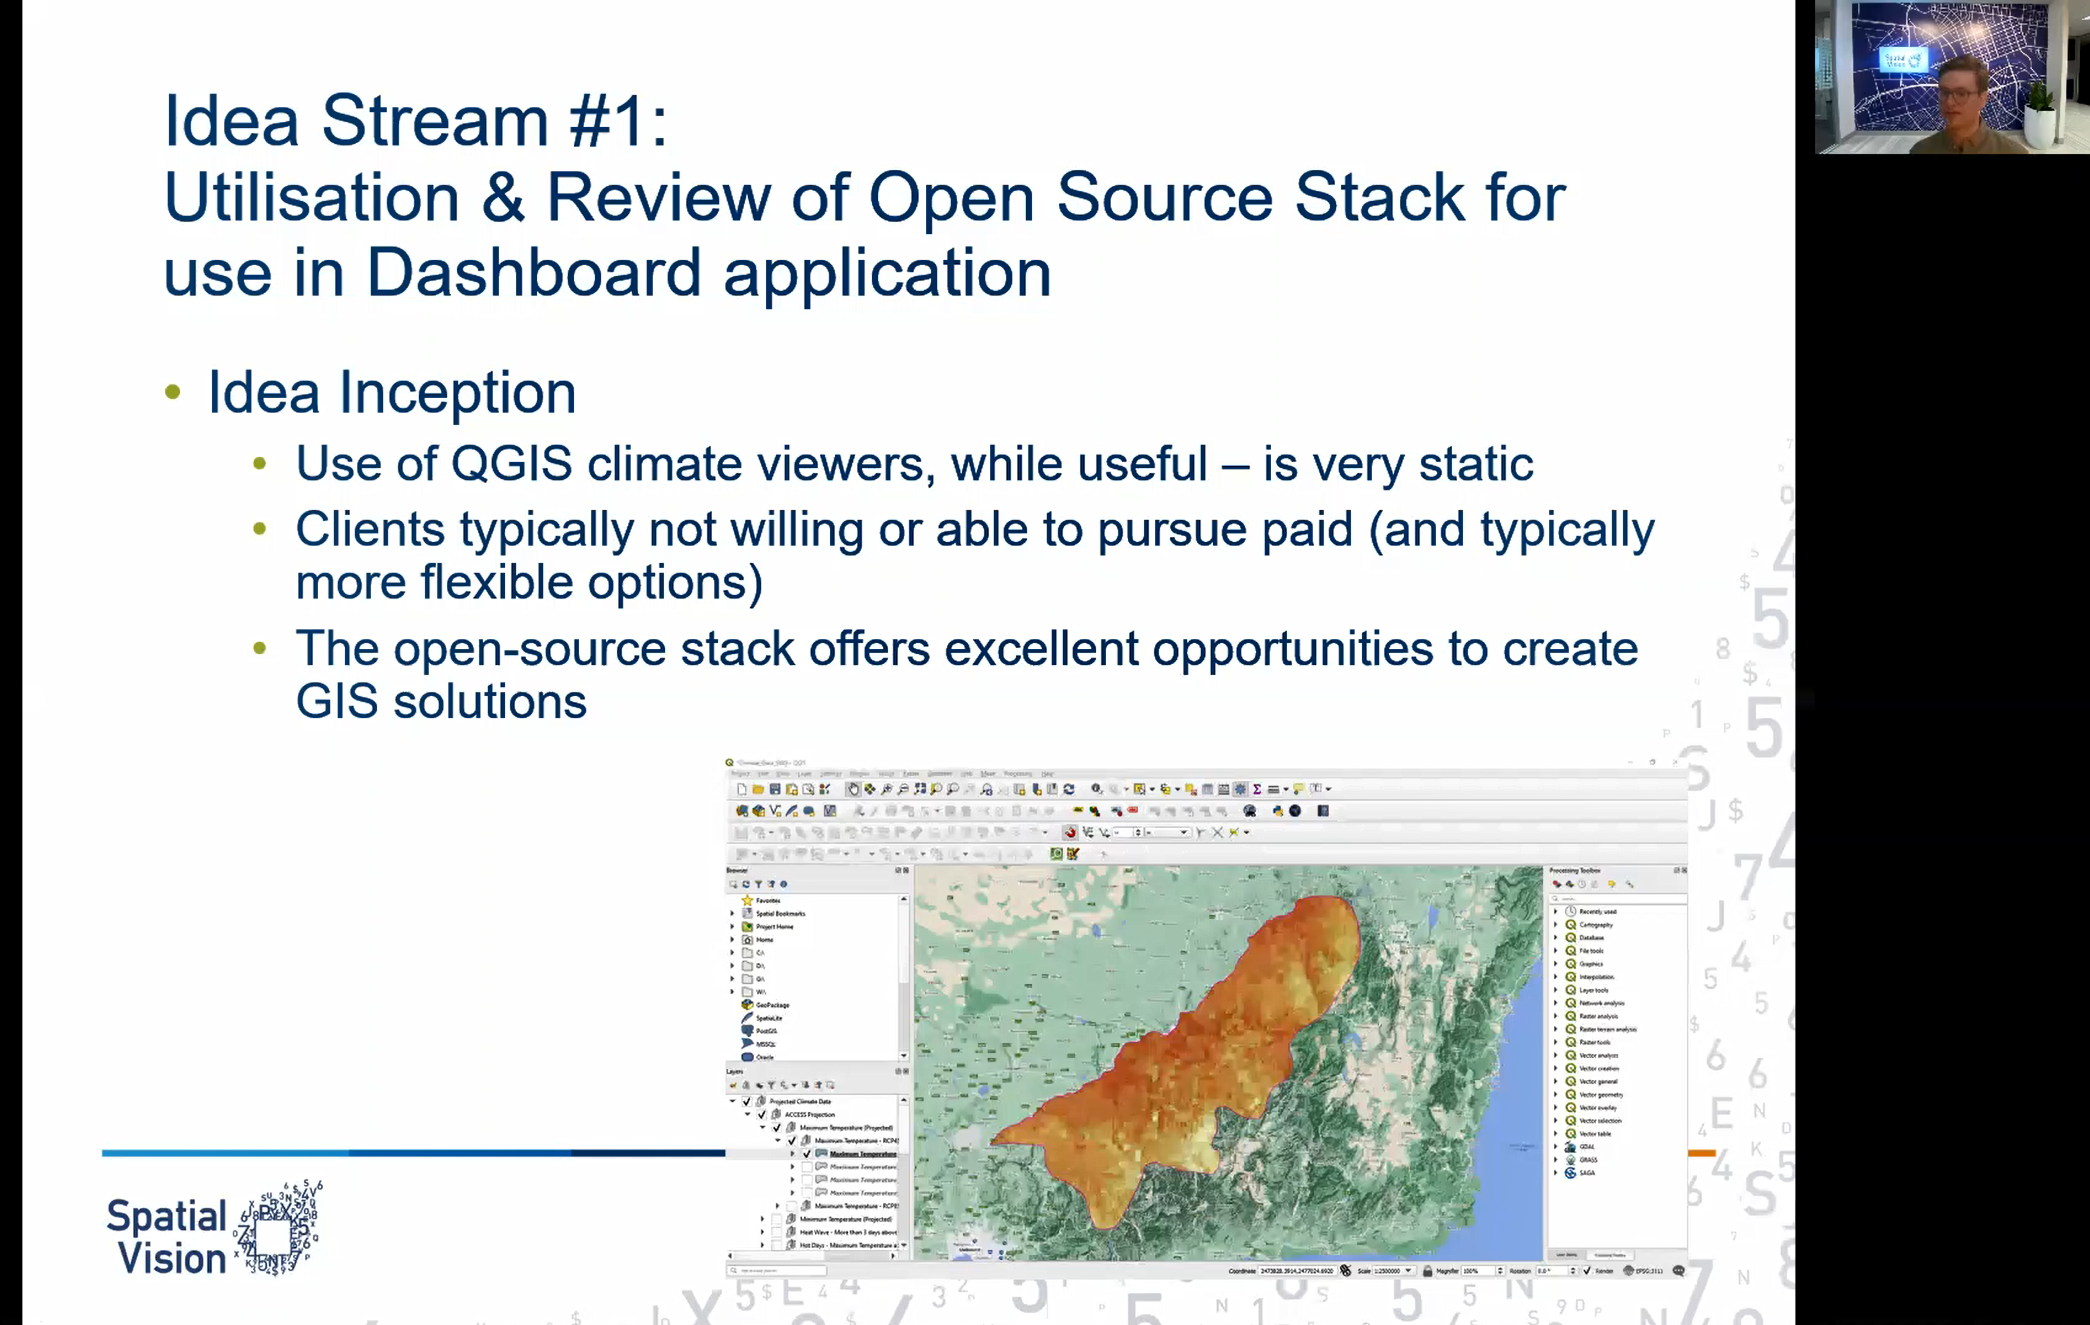2090x1325 pixels.
Task: Select the Identify Features tool
Action: (1097, 789)
